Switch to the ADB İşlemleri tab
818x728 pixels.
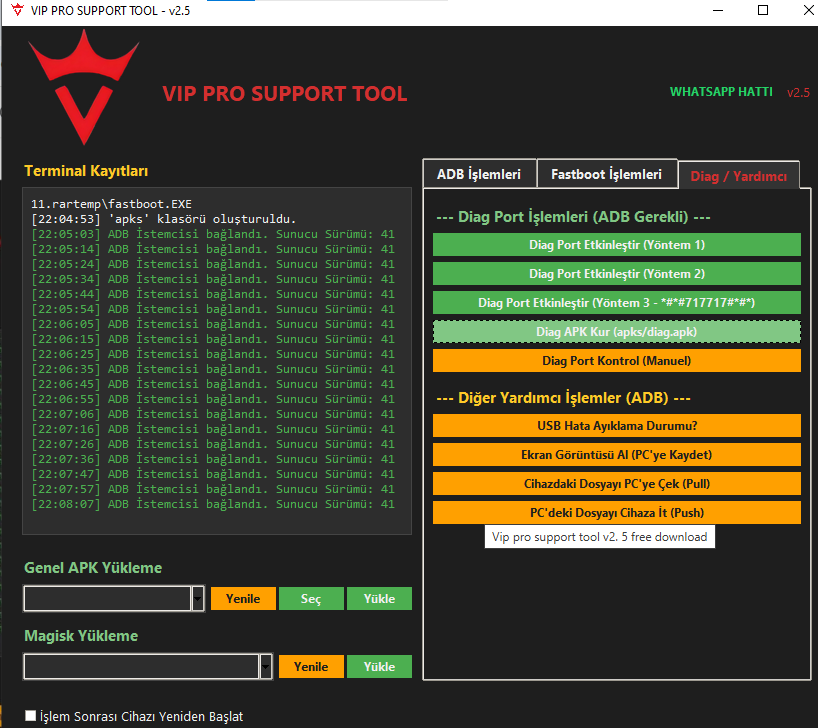click(479, 173)
